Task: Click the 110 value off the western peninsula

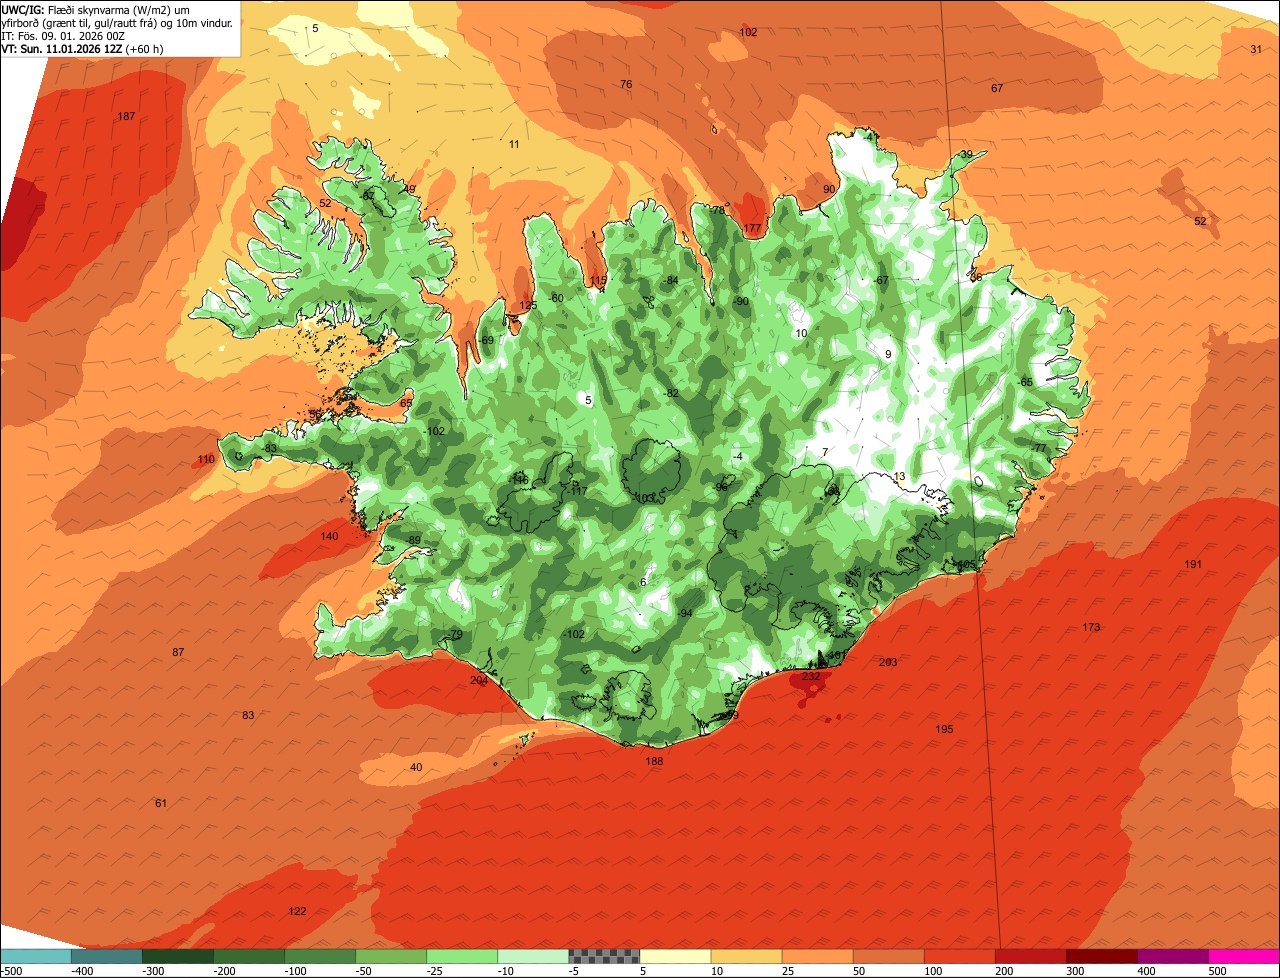Action: point(206,459)
